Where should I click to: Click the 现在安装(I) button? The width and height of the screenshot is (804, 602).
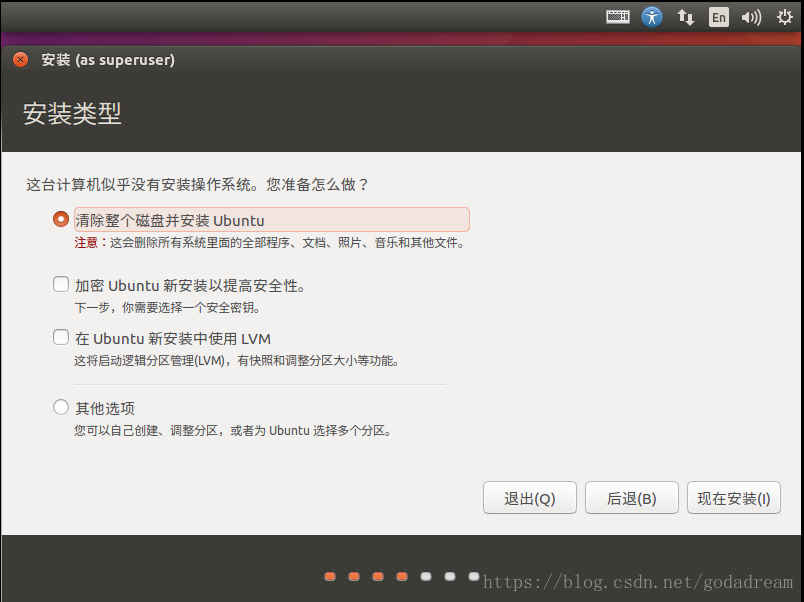click(x=734, y=497)
